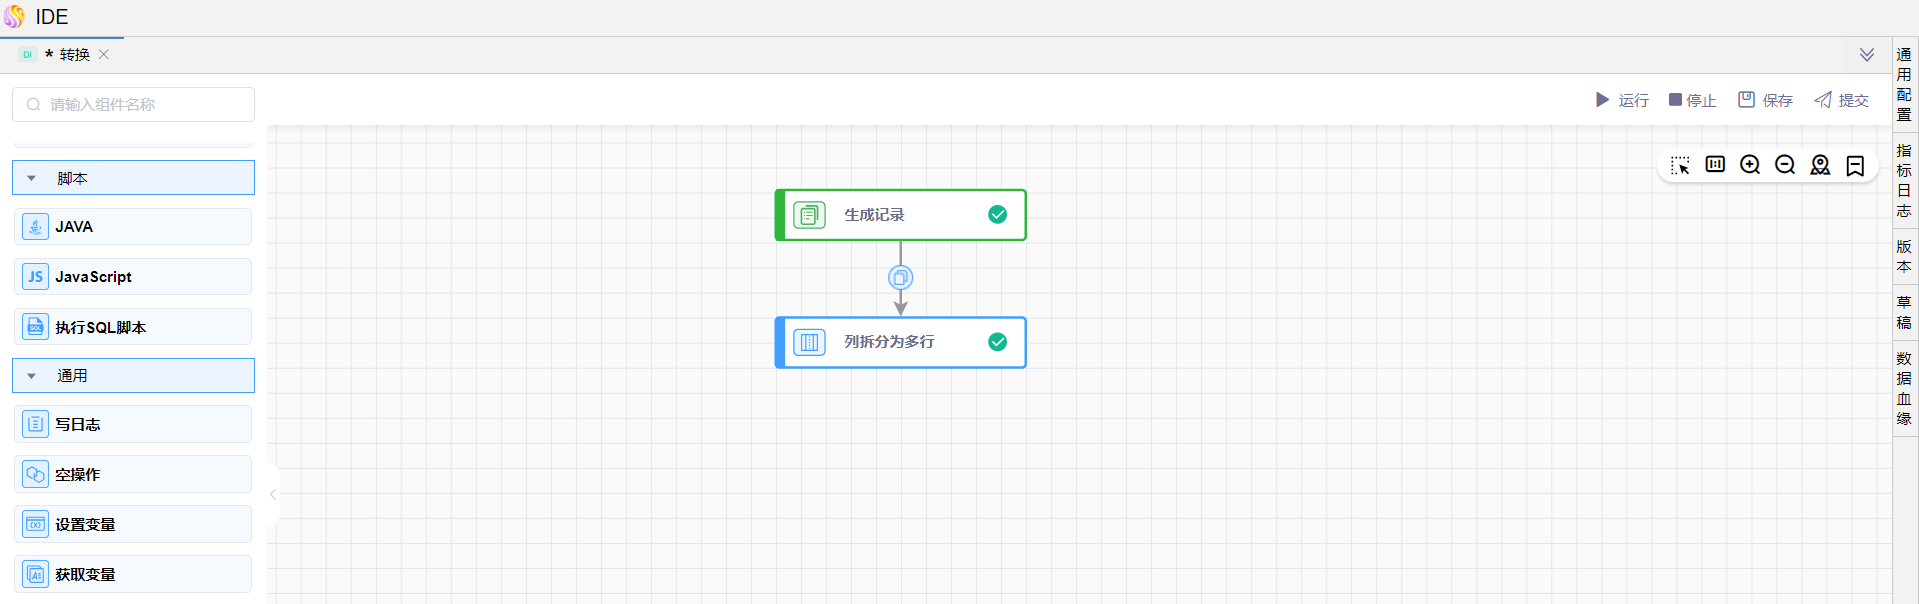1919x604 pixels.
Task: Click the bookmark icon in canvas toolbar
Action: pos(1855,166)
